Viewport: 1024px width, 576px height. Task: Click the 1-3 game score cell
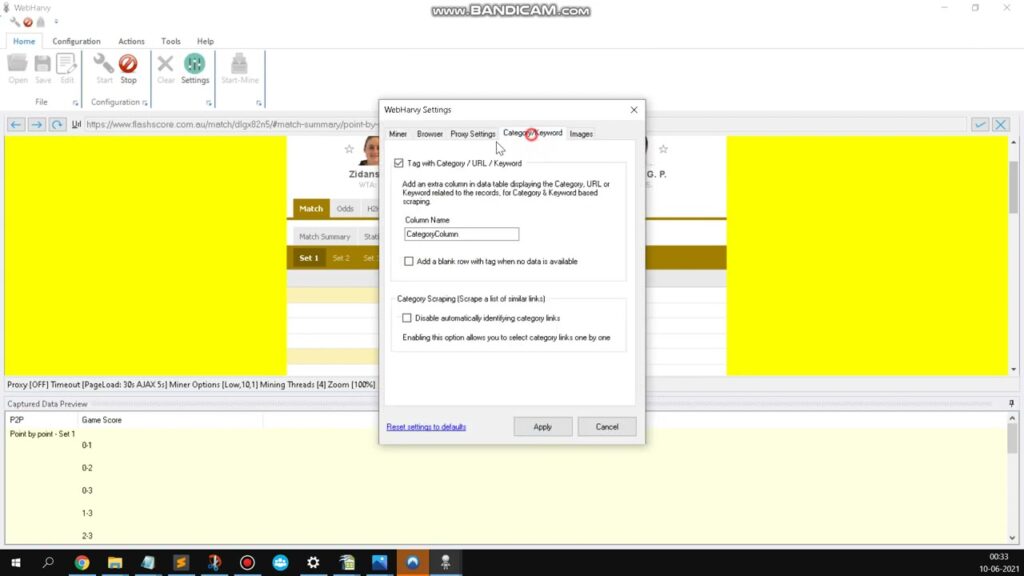click(x=87, y=513)
